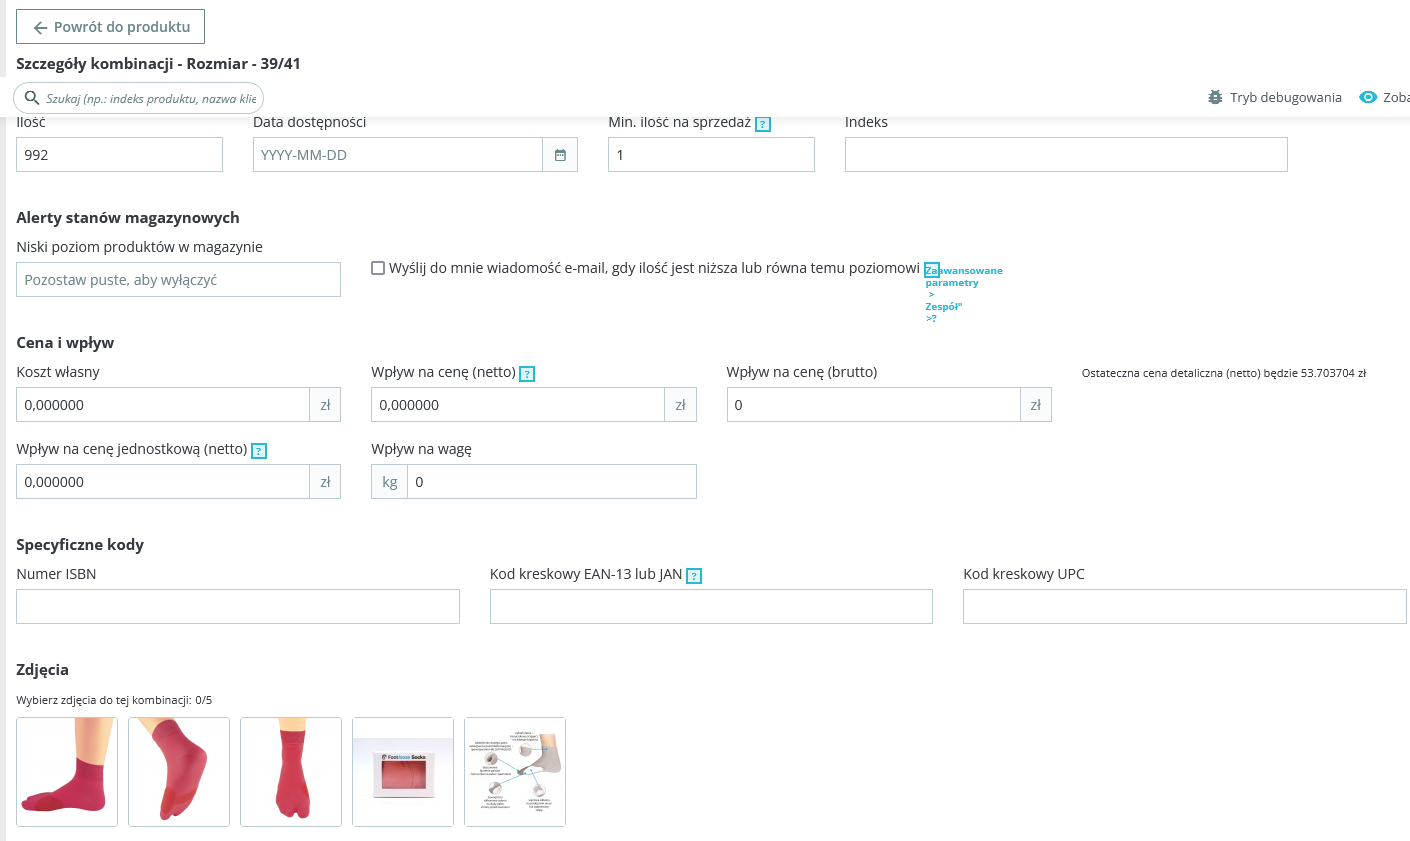Select the packaged socks box thumbnail

(403, 771)
